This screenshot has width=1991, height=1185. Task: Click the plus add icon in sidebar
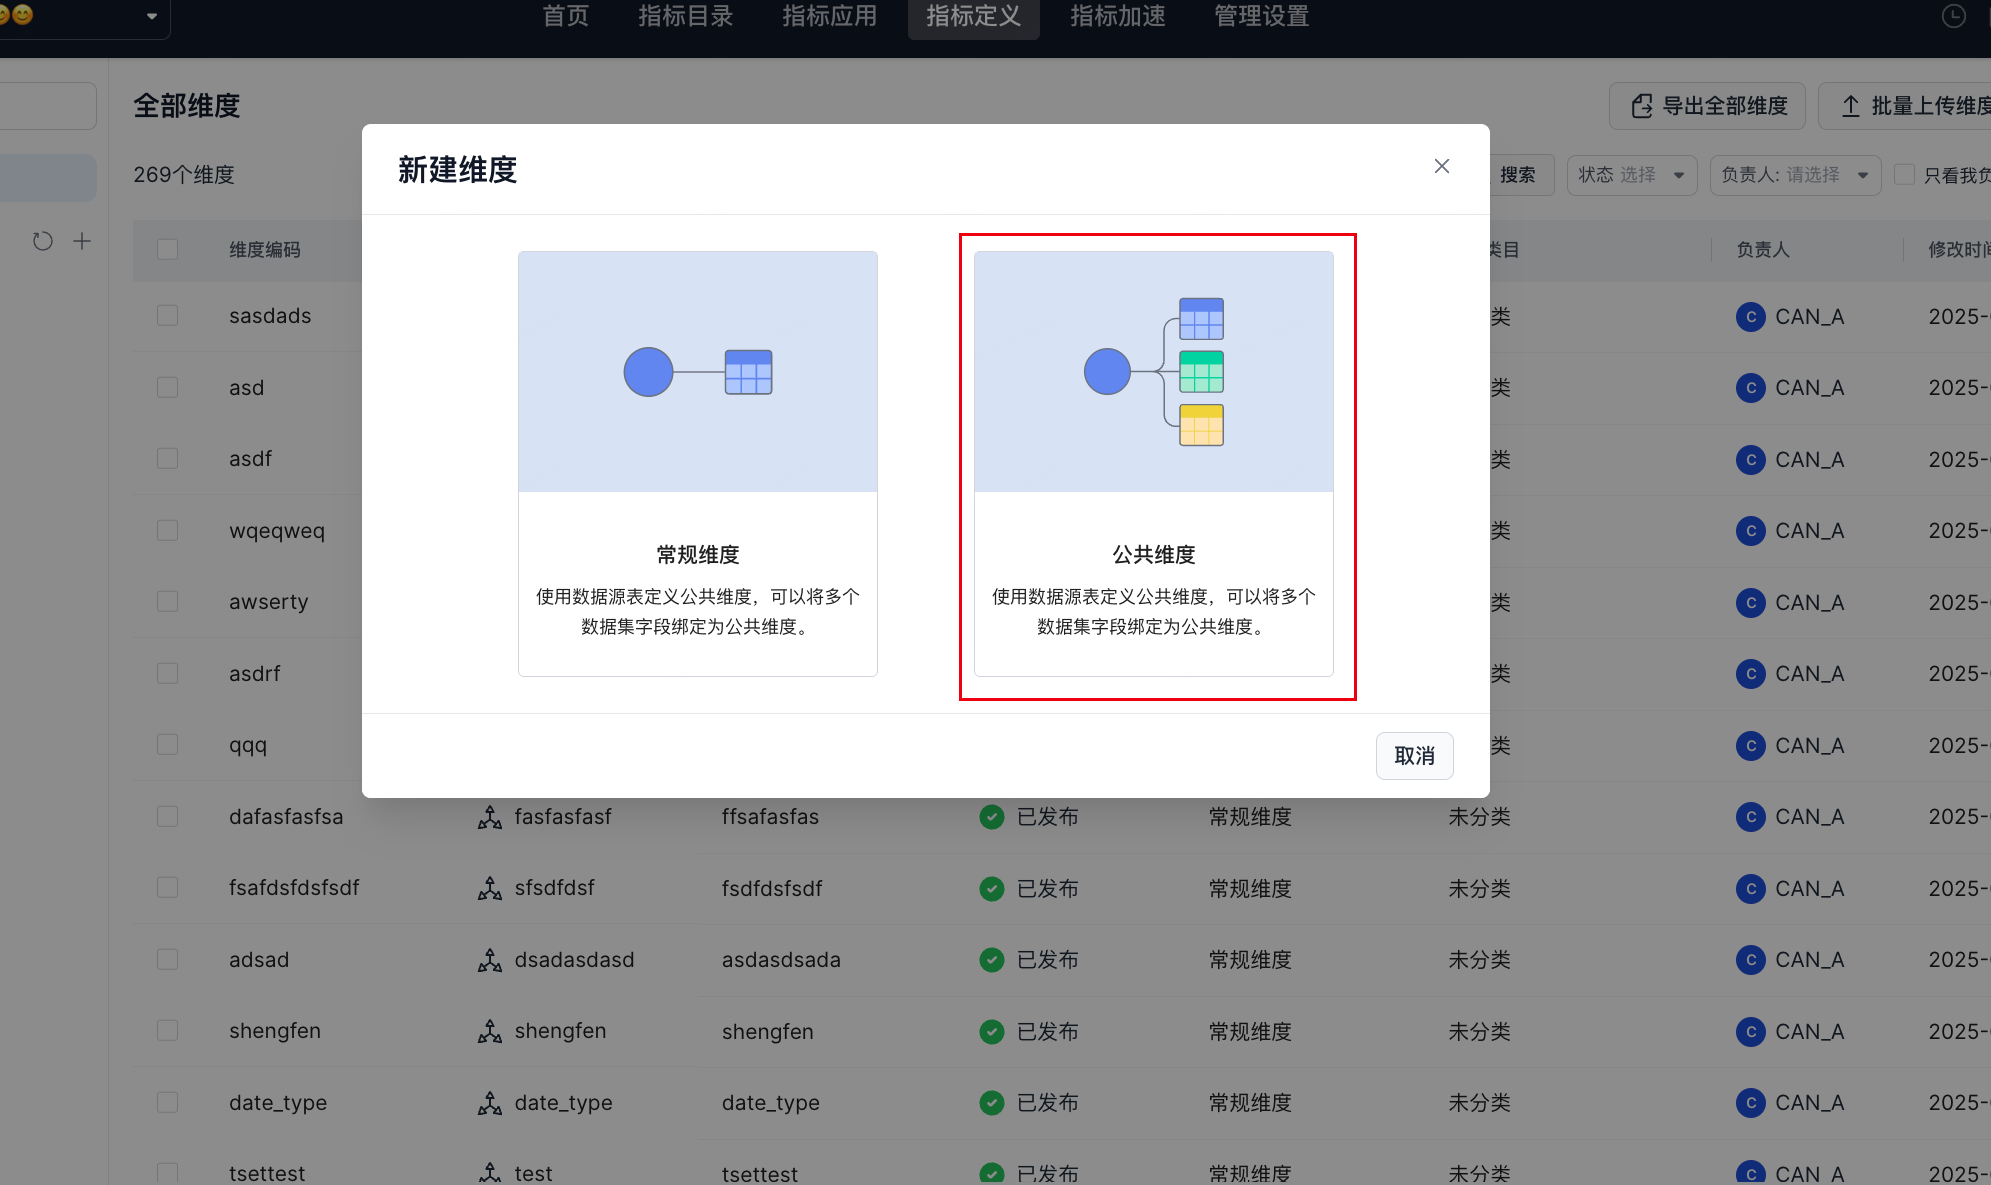pyautogui.click(x=82, y=241)
